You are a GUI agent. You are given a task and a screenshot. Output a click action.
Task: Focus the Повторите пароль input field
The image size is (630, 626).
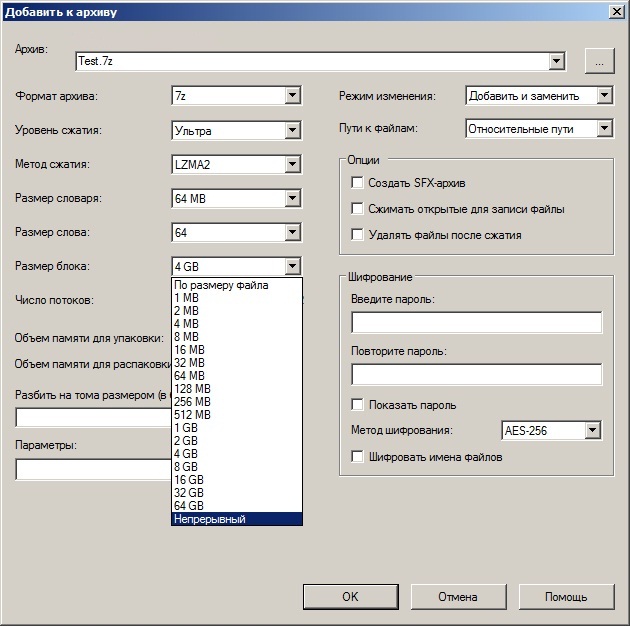pyautogui.click(x=477, y=374)
